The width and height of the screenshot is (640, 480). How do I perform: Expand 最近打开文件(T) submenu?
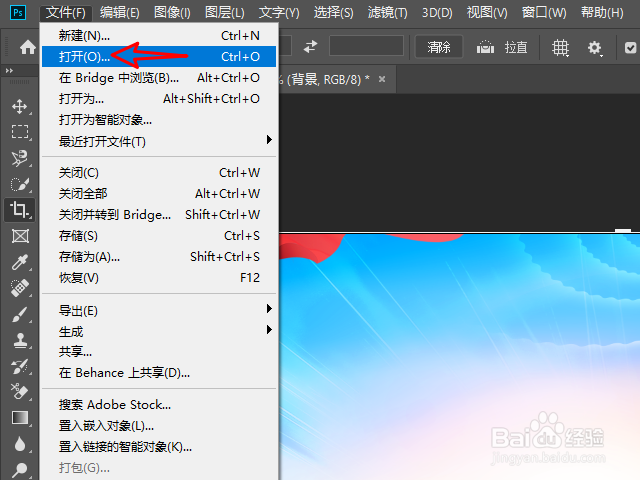(x=159, y=141)
